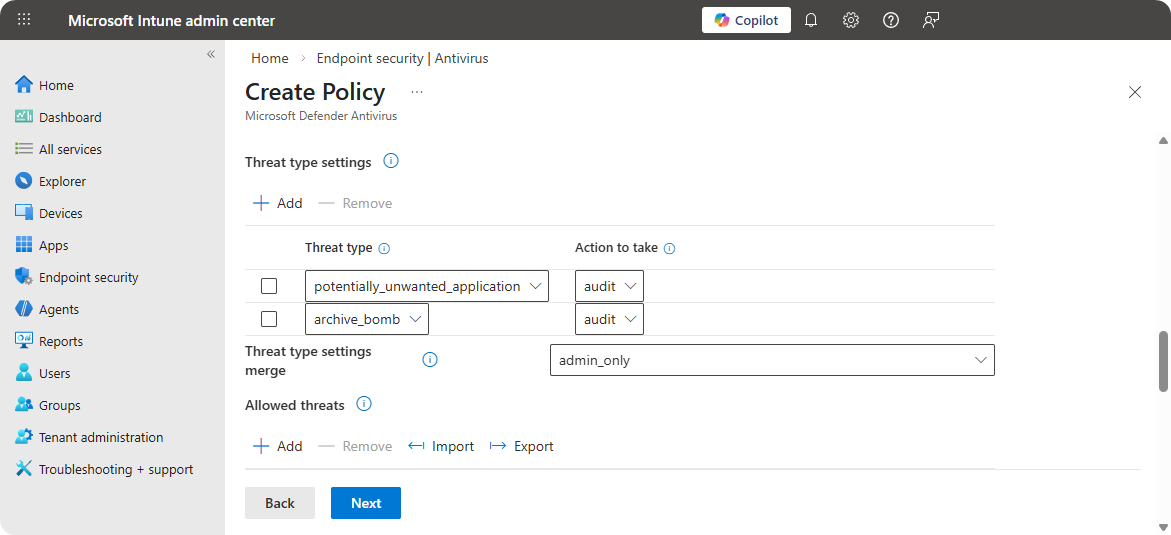Click info icon next to Allowed threats
This screenshot has width=1171, height=535.
(x=364, y=405)
